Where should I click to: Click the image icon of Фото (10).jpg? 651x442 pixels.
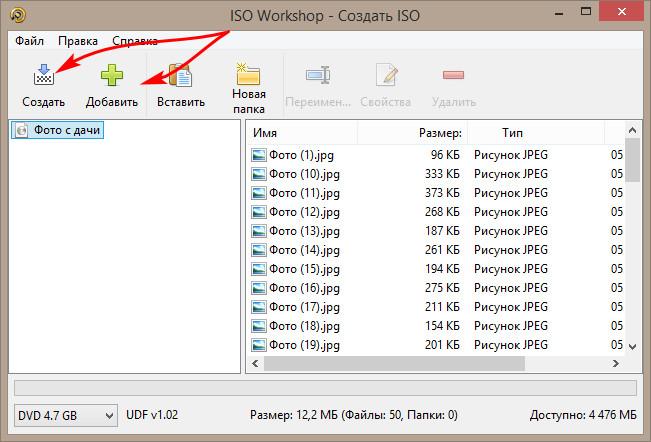(259, 174)
